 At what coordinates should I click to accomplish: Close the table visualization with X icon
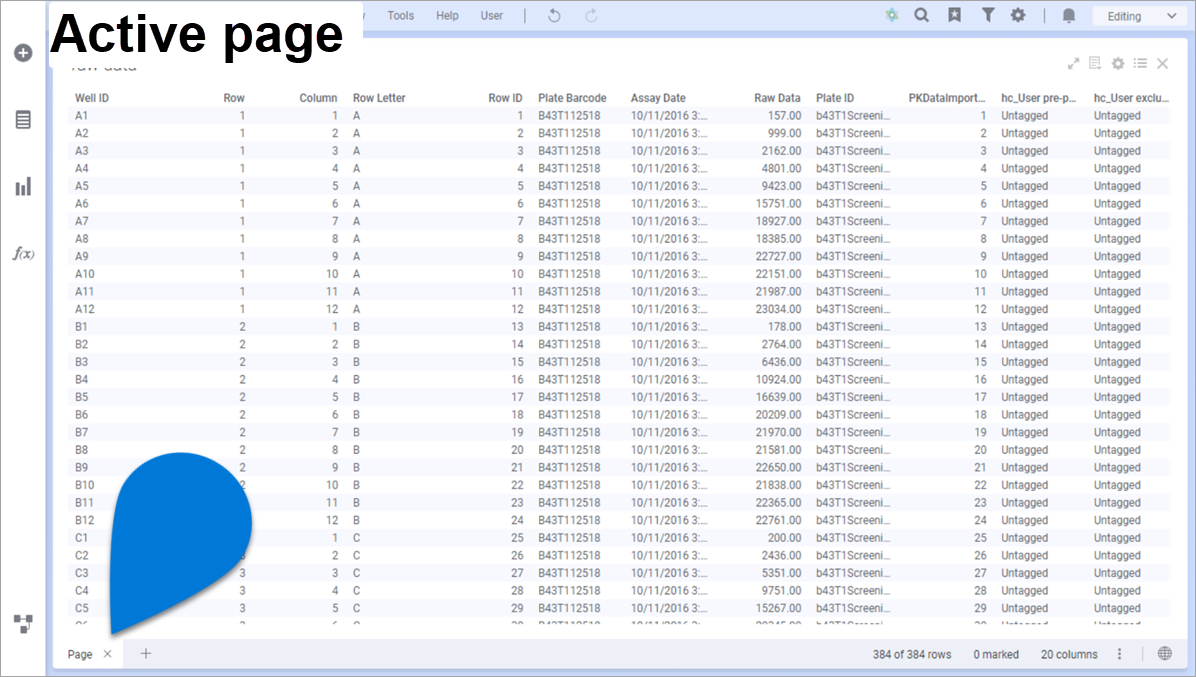[x=1162, y=63]
